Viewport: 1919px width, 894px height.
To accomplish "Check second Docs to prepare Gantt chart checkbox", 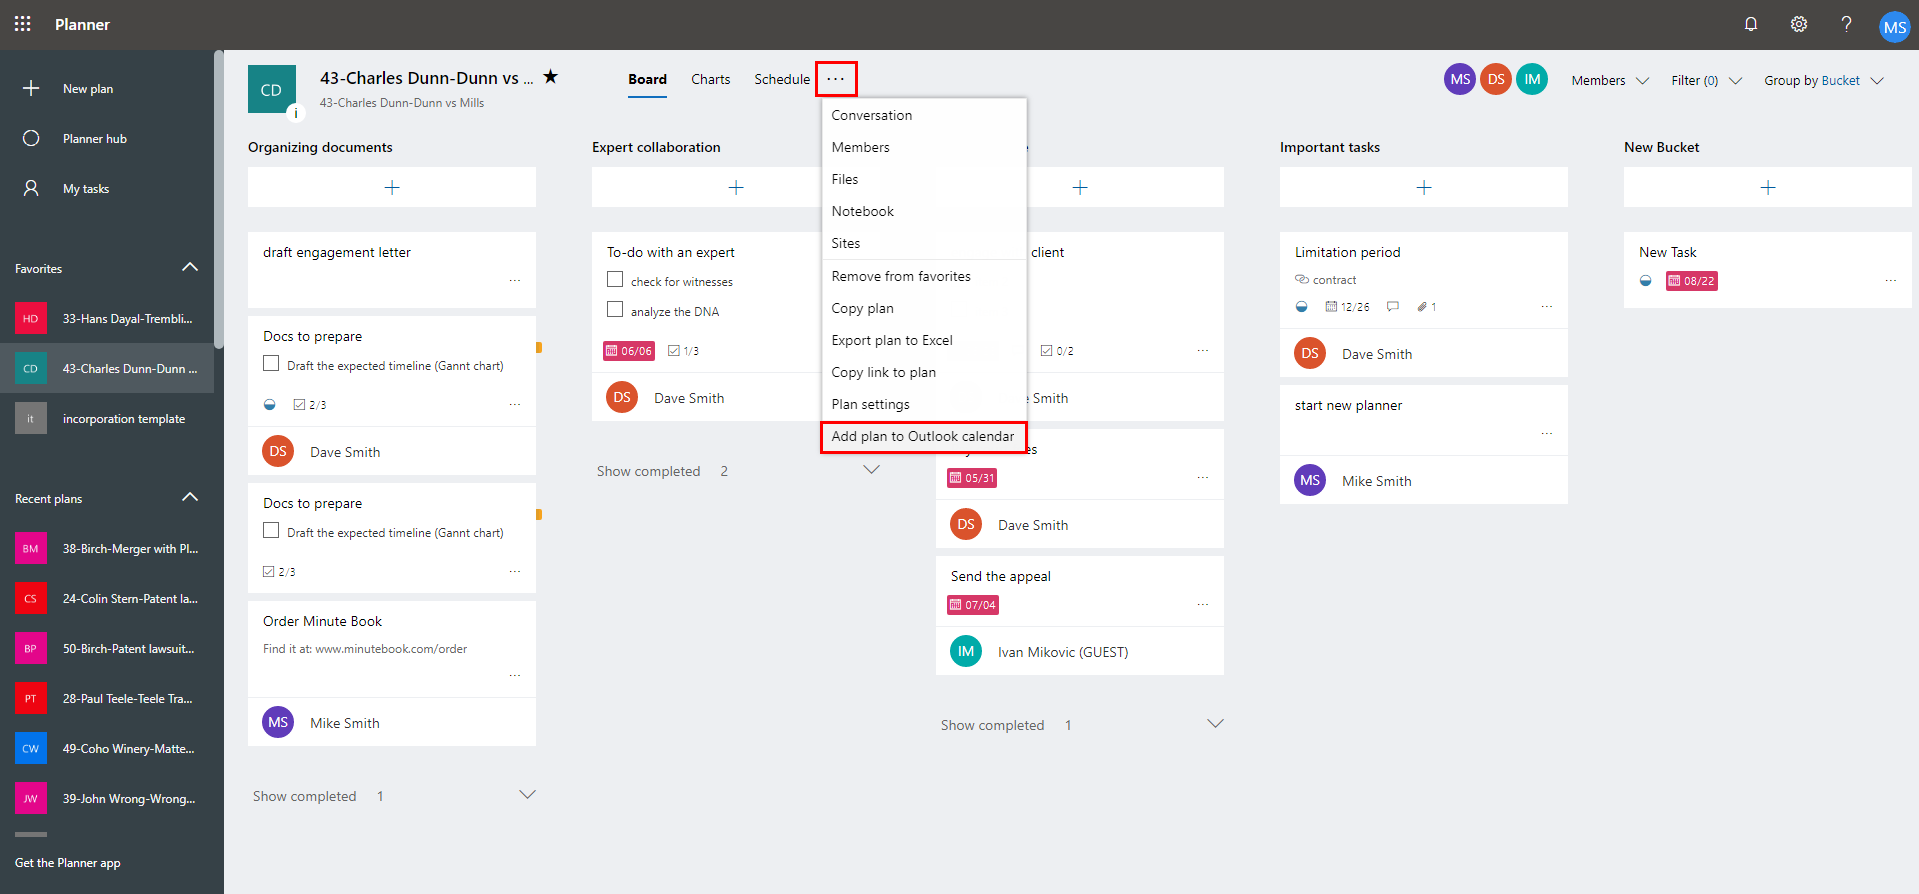I will tap(271, 531).
